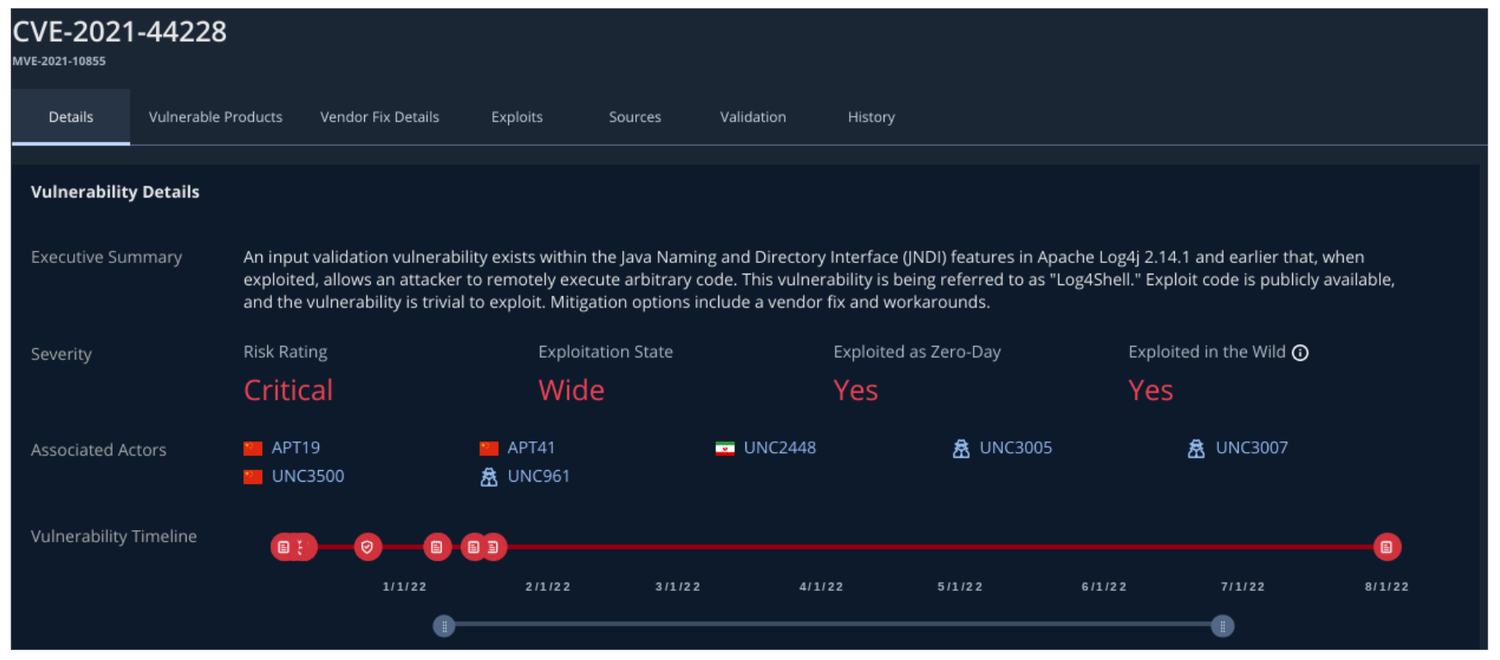Click the spy figure icon beside UNC3005
Image resolution: width=1500 pixels, height=660 pixels.
tap(961, 449)
